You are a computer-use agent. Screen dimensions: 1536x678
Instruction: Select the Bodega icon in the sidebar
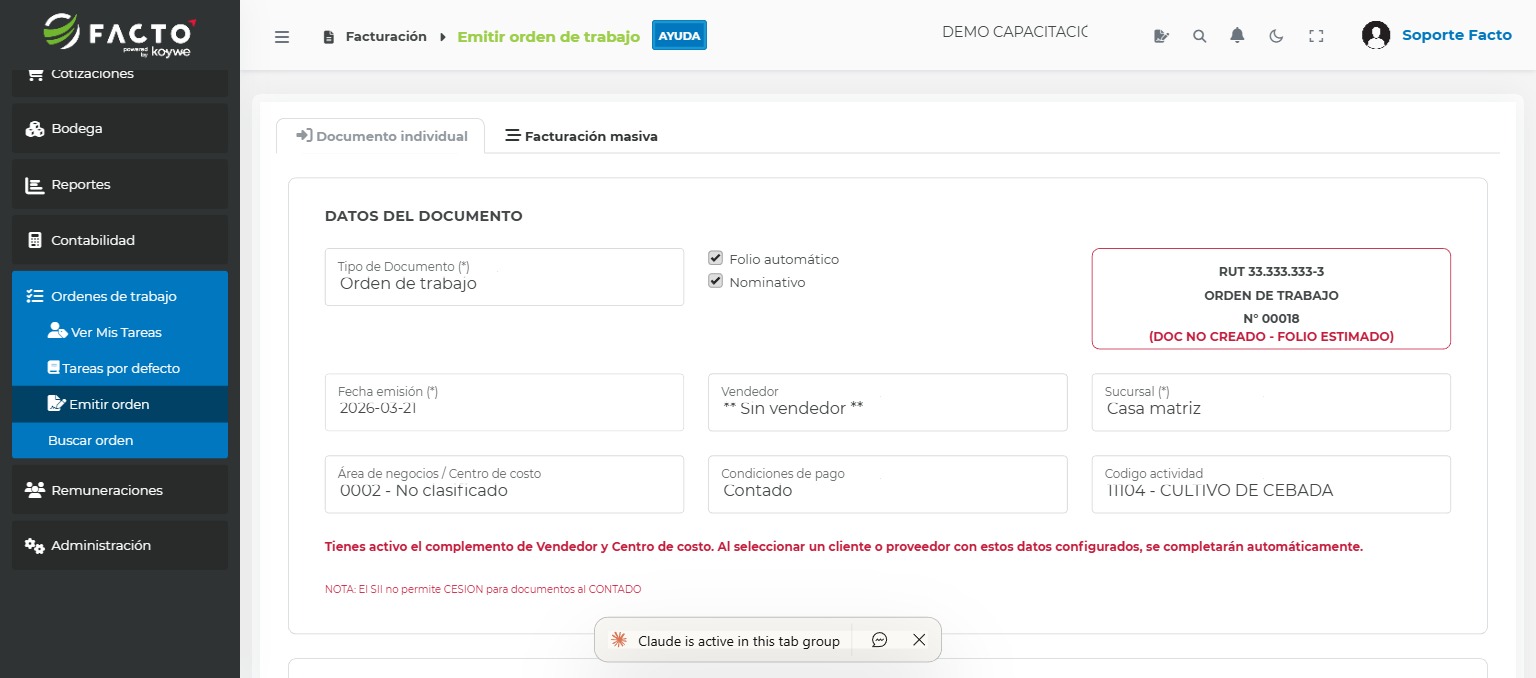[36, 128]
